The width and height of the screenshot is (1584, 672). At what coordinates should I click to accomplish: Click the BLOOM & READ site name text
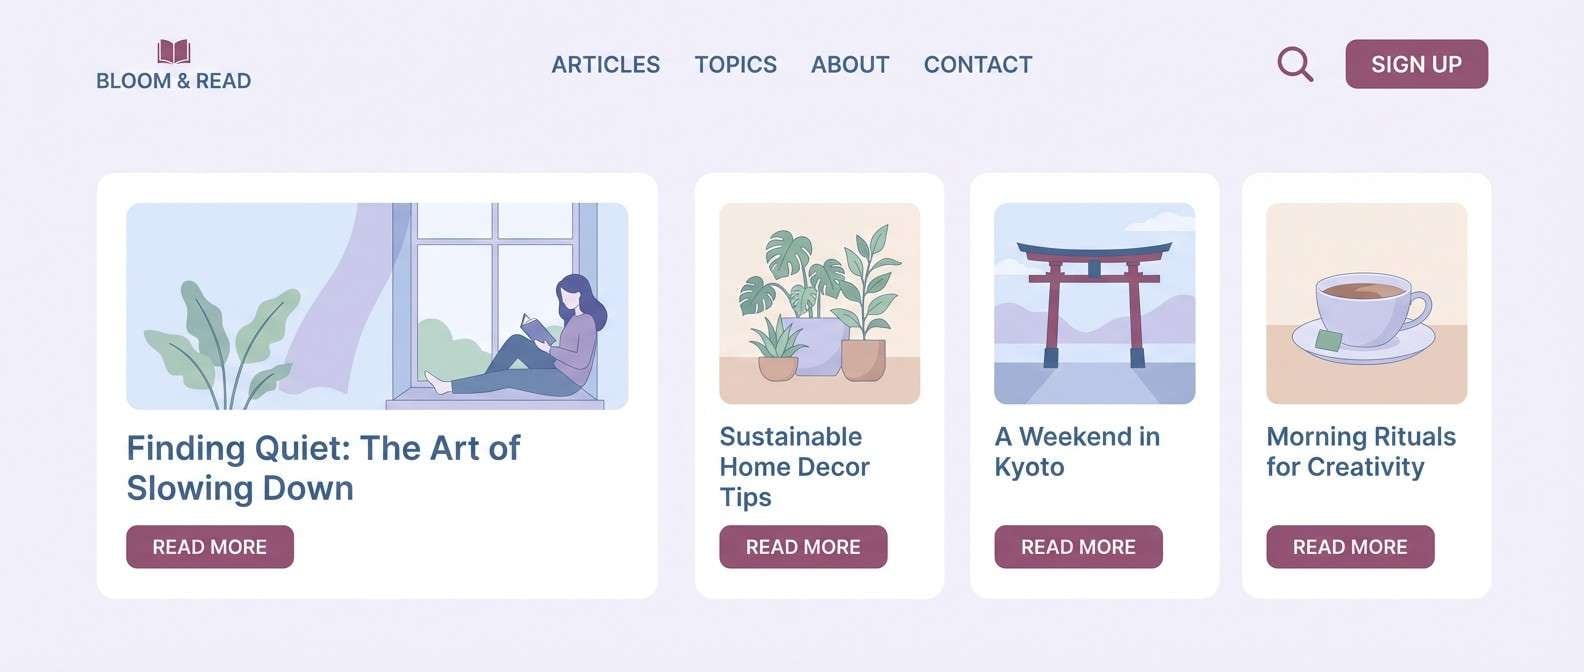click(x=171, y=80)
